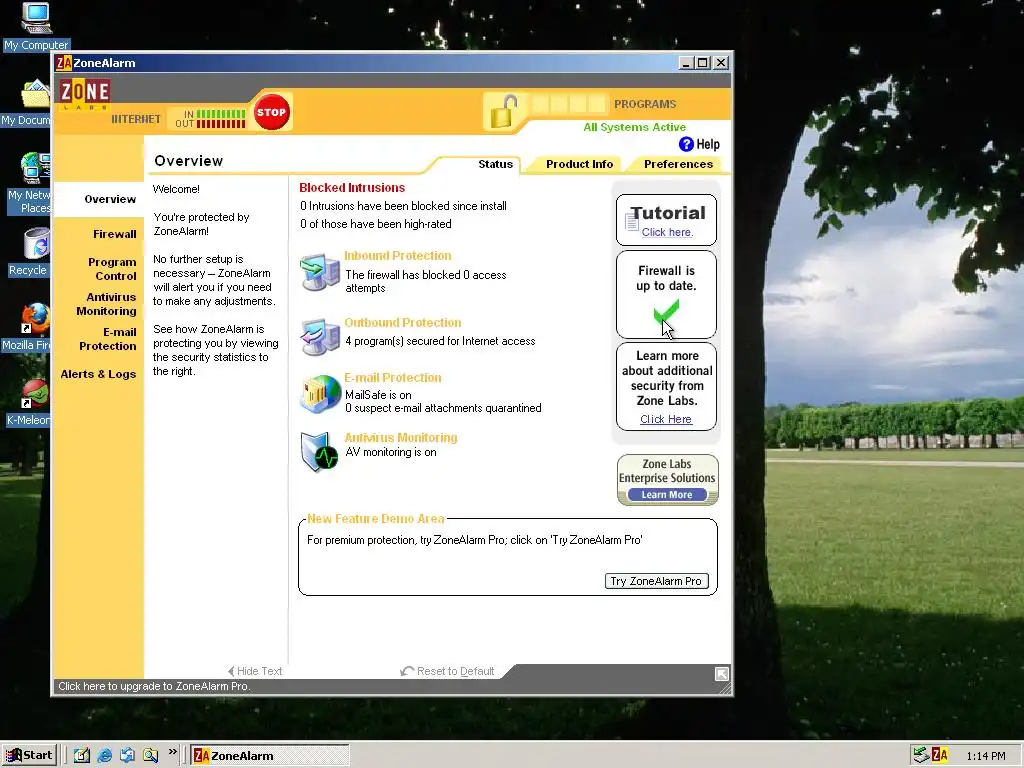
Task: Click 'Click Here' under Zone Labs security
Action: (x=665, y=419)
